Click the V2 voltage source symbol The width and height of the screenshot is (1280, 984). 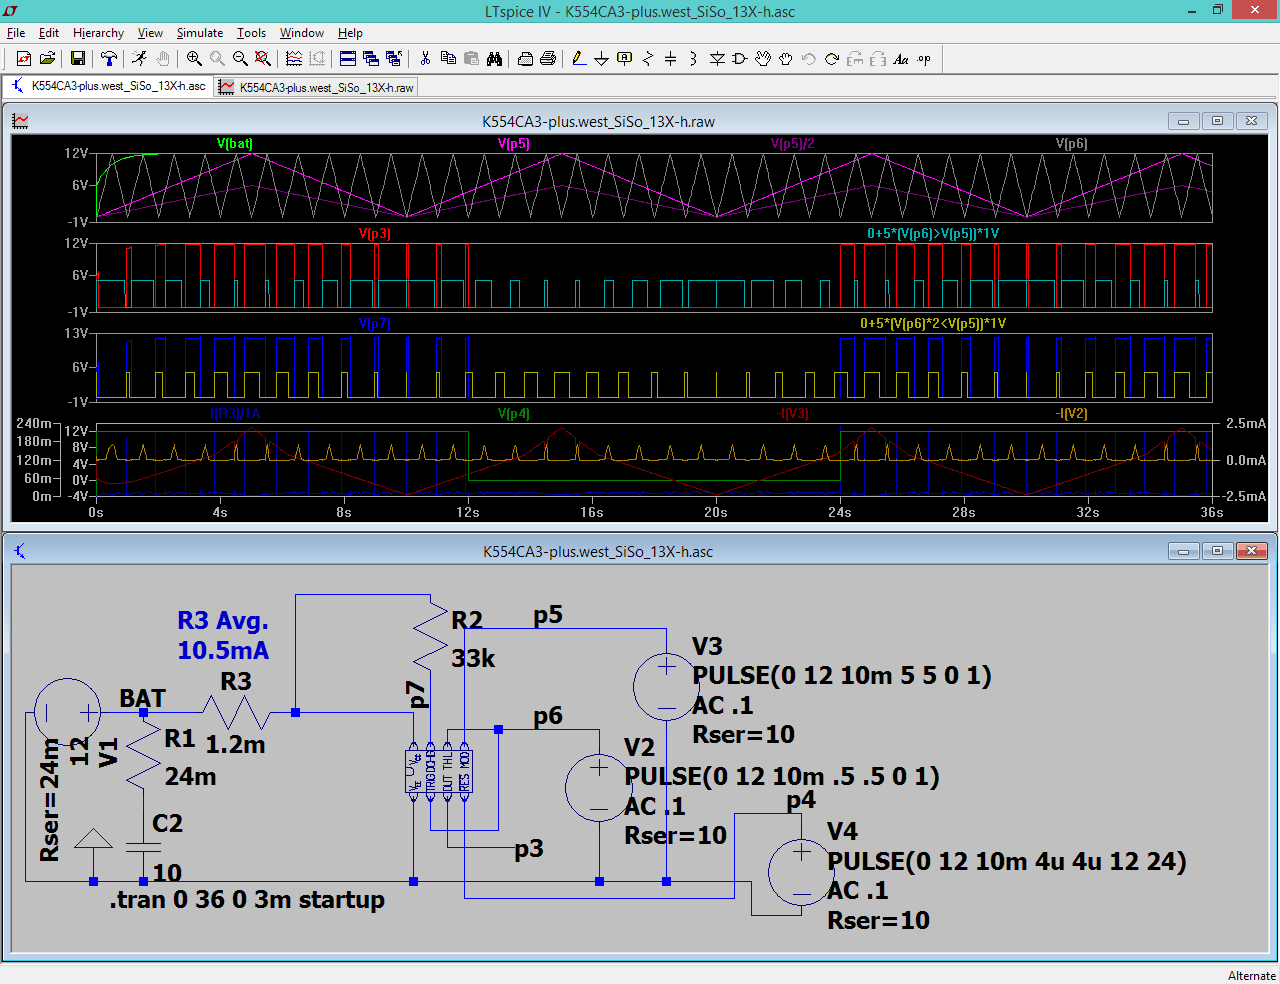[598, 787]
